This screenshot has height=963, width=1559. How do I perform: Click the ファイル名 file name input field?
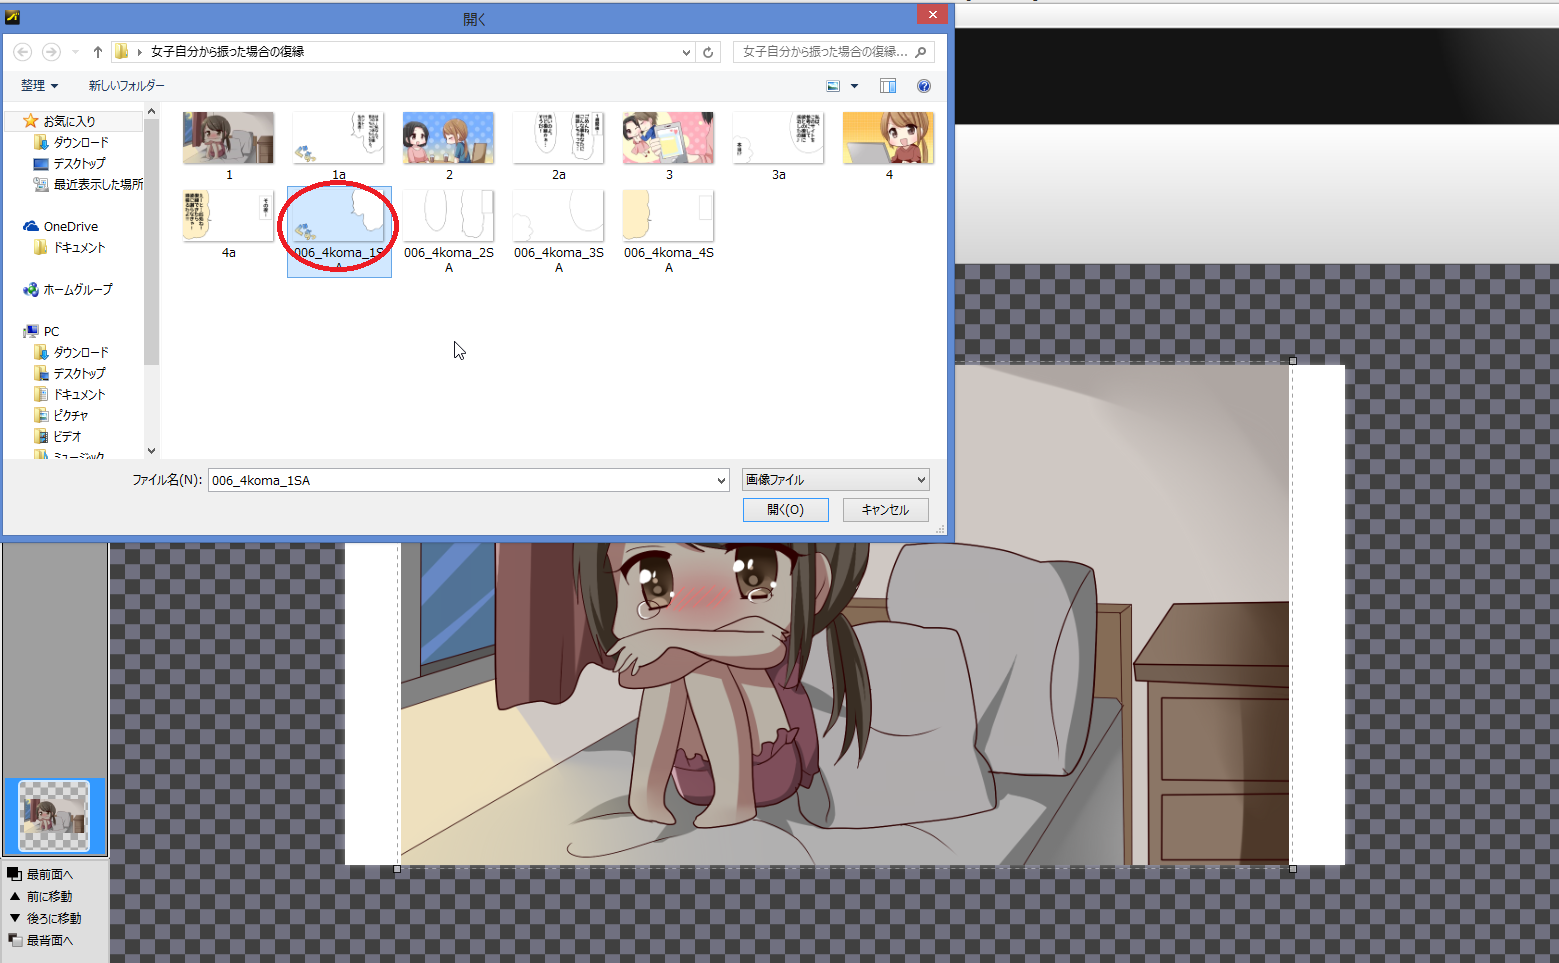pyautogui.click(x=460, y=481)
